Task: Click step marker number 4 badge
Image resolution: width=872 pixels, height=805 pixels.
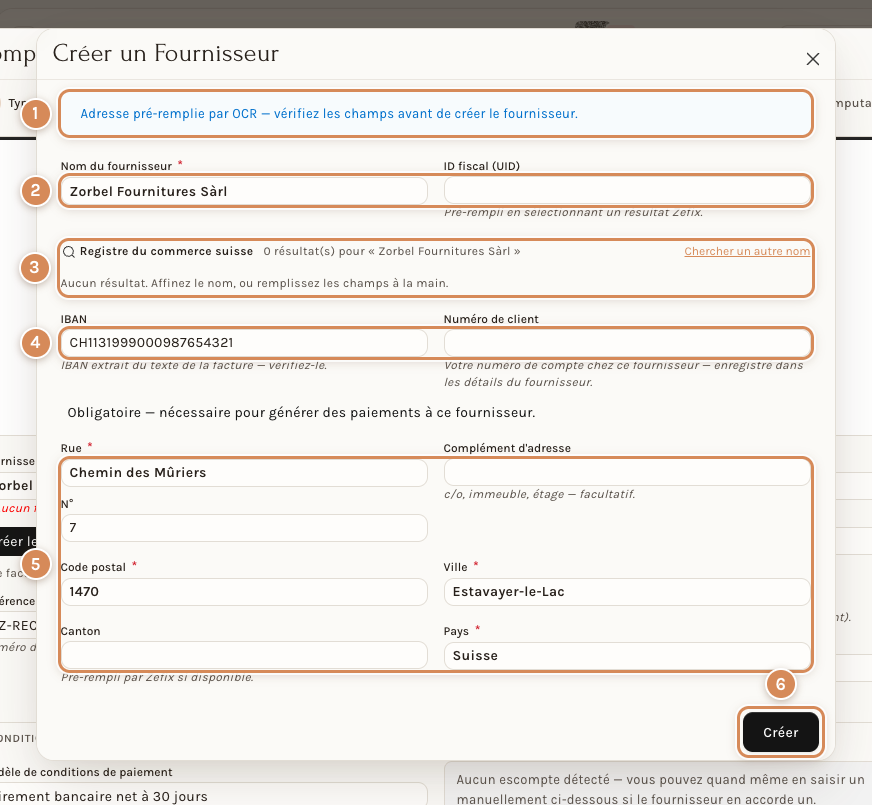Action: pos(36,342)
